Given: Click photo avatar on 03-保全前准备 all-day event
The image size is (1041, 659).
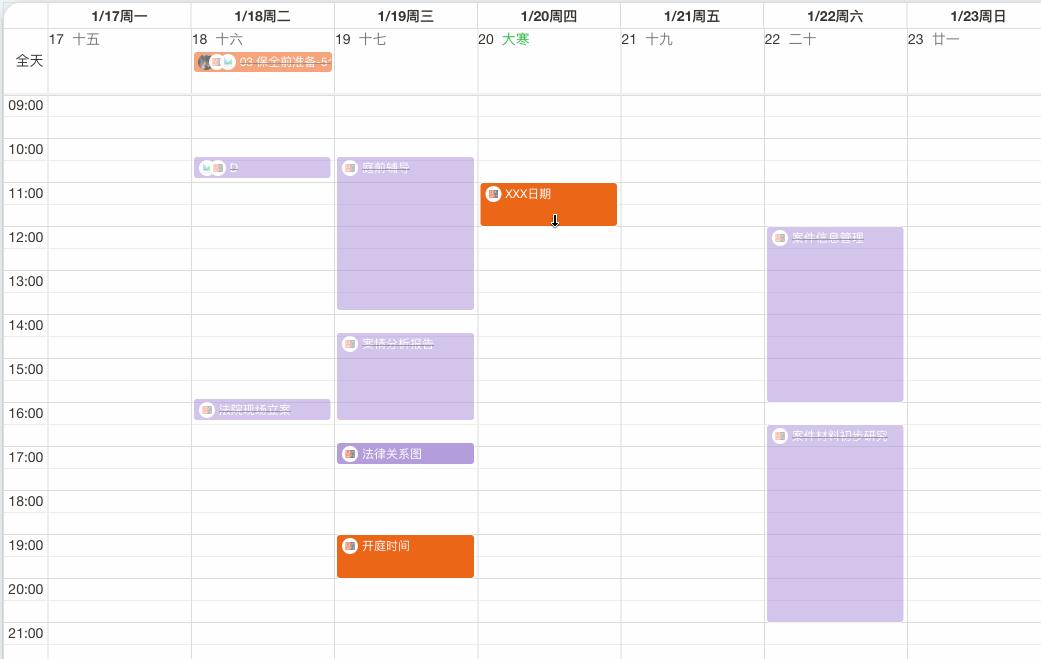Looking at the screenshot, I should (x=205, y=62).
